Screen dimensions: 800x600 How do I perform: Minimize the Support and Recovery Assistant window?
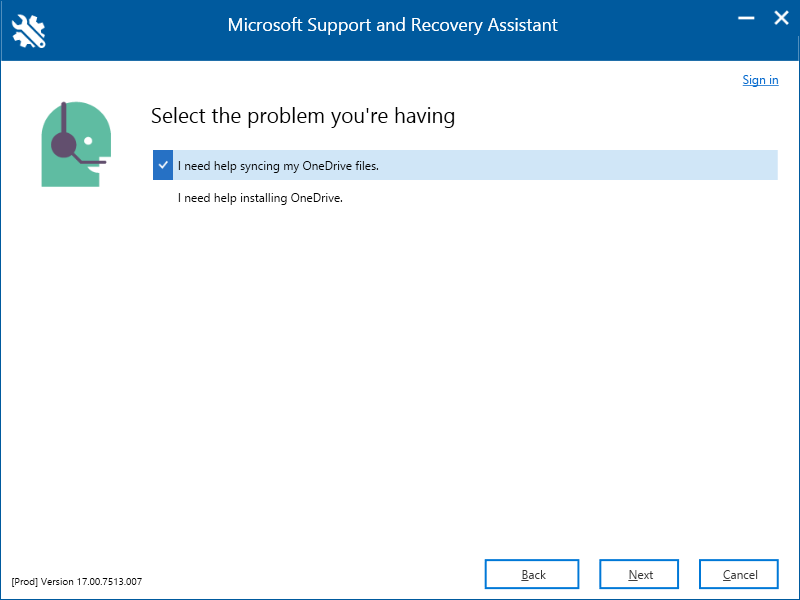pyautogui.click(x=746, y=18)
